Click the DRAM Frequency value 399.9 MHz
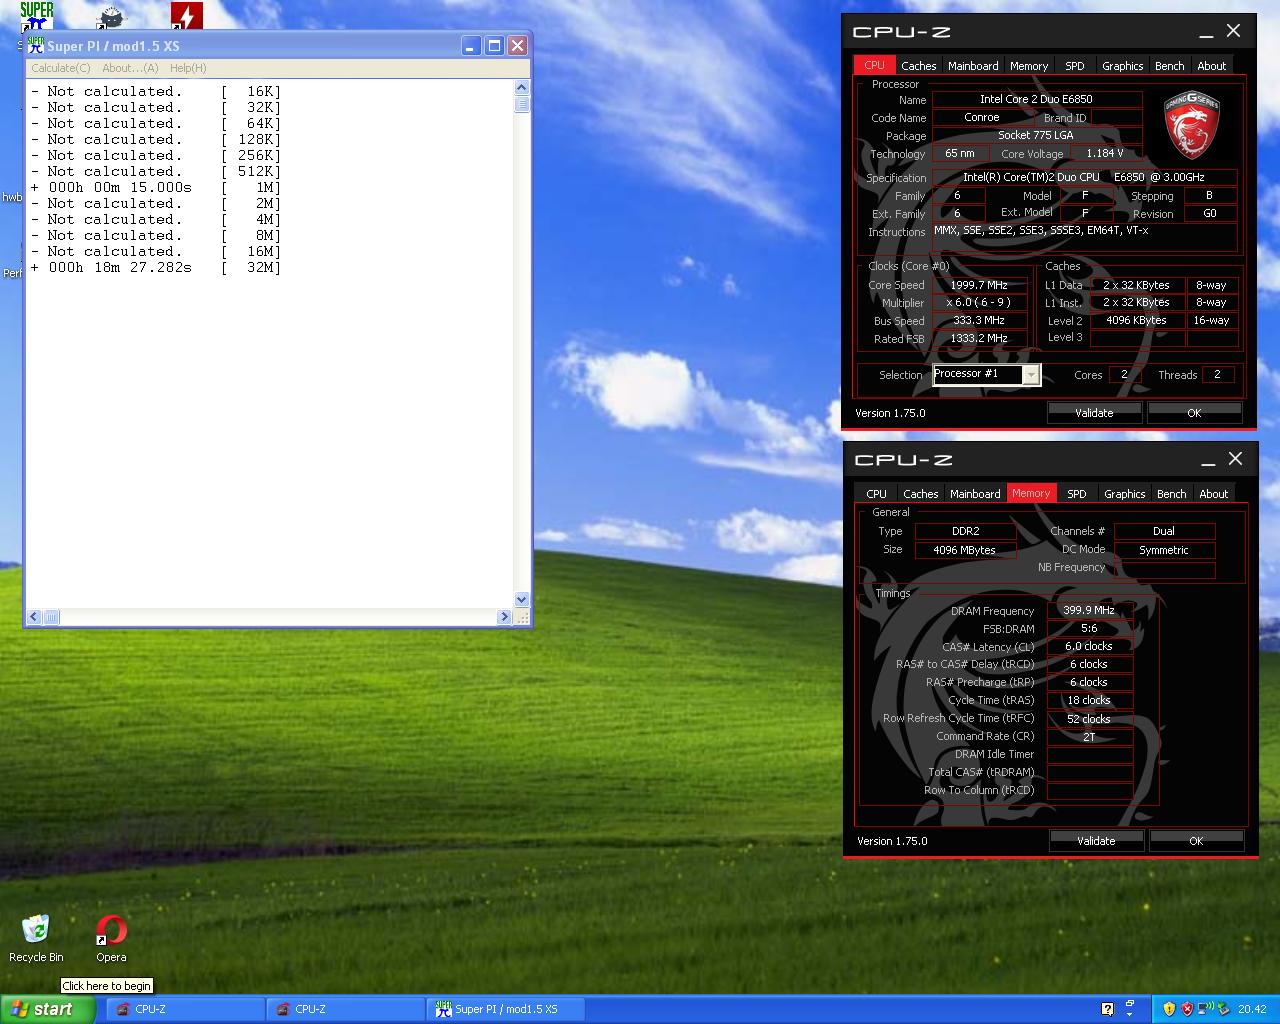This screenshot has height=1024, width=1280. (x=1089, y=610)
